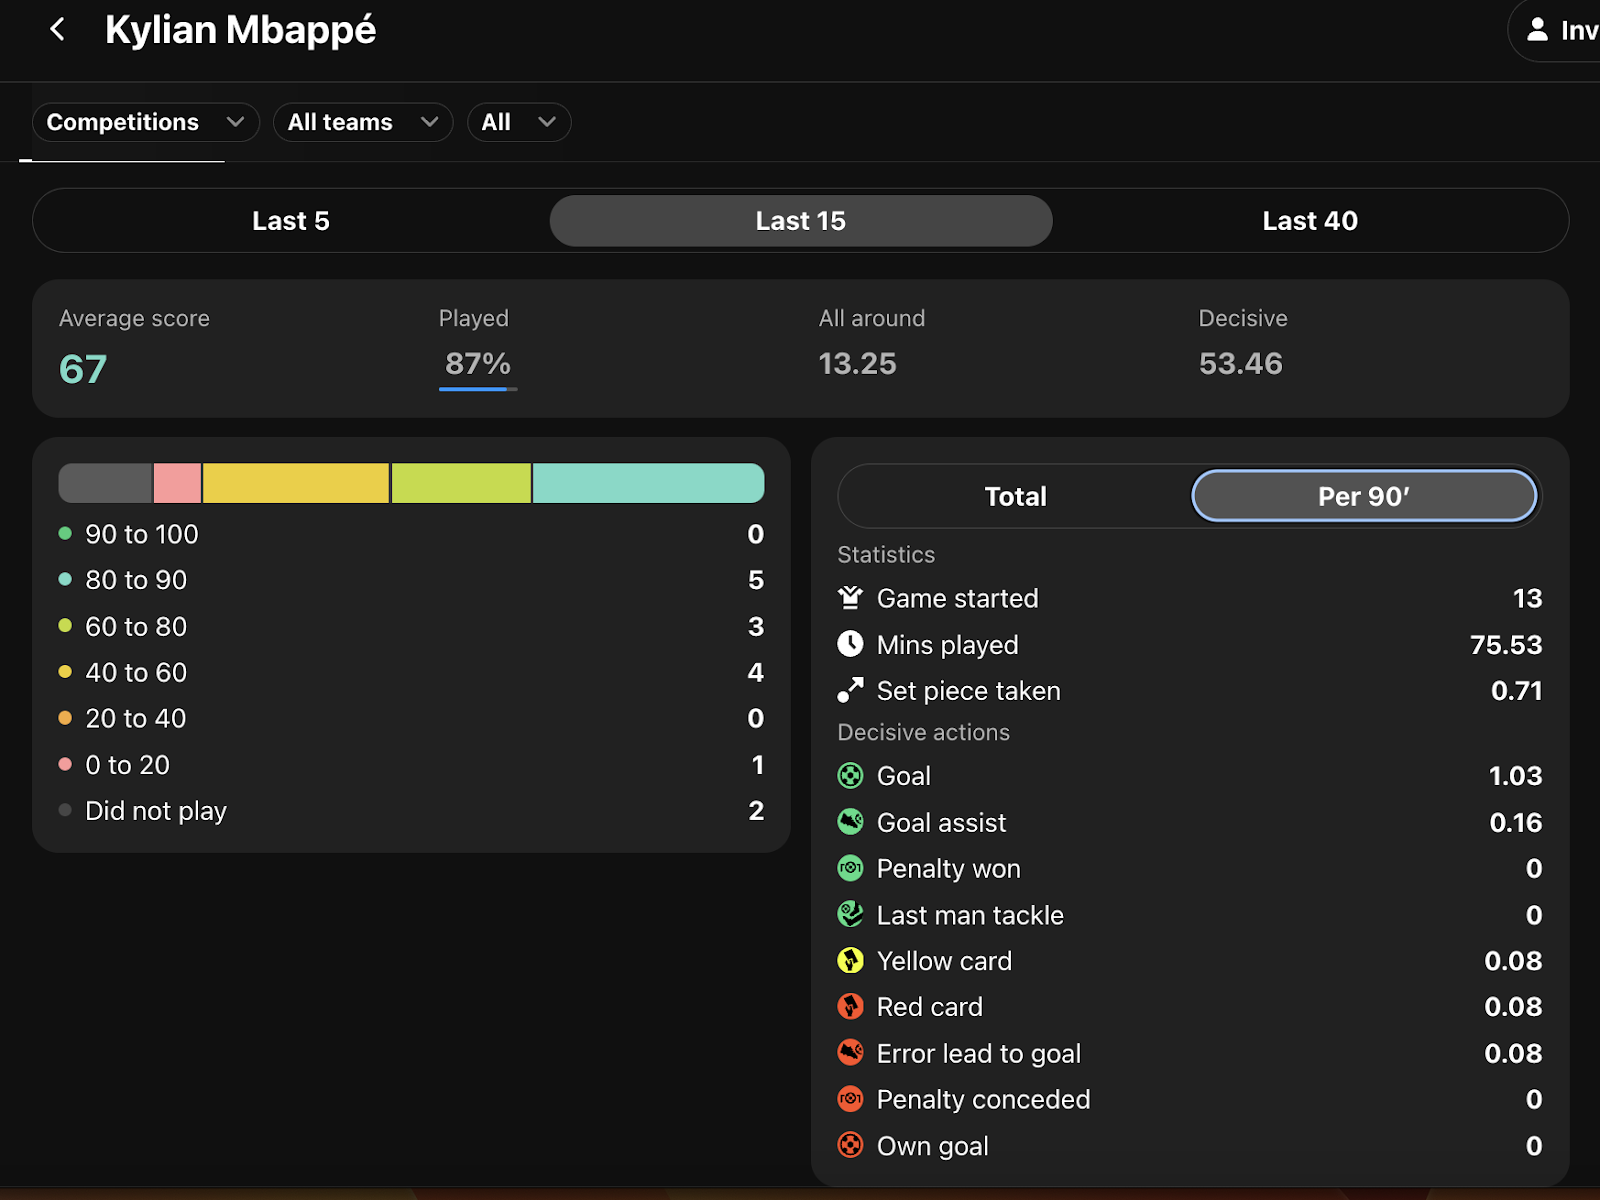Screen dimensions: 1600x1200
Task: Switch to the Last 40 tab
Action: (1310, 221)
